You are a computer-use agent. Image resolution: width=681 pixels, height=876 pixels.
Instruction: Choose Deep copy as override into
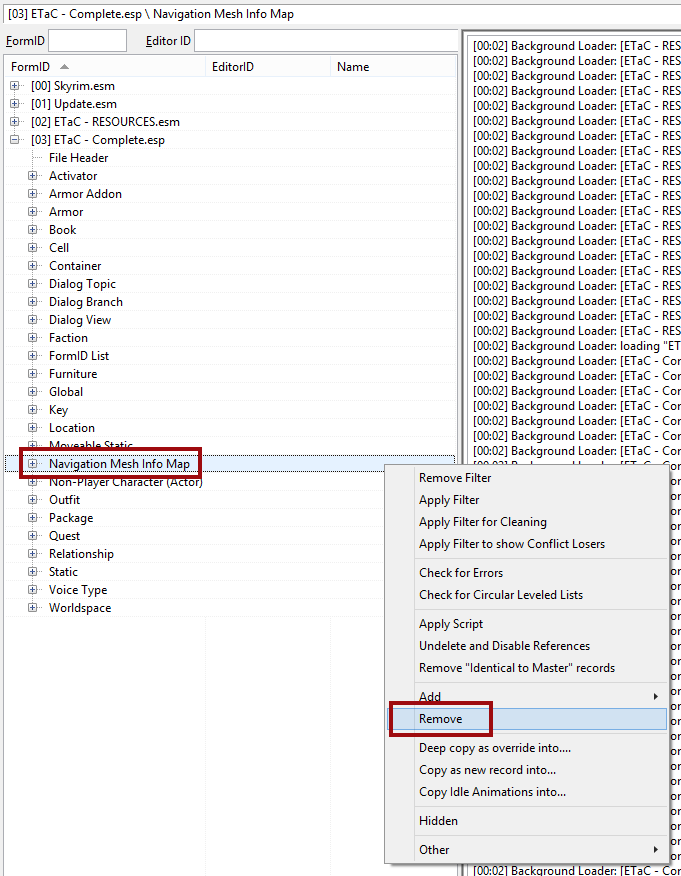click(494, 748)
